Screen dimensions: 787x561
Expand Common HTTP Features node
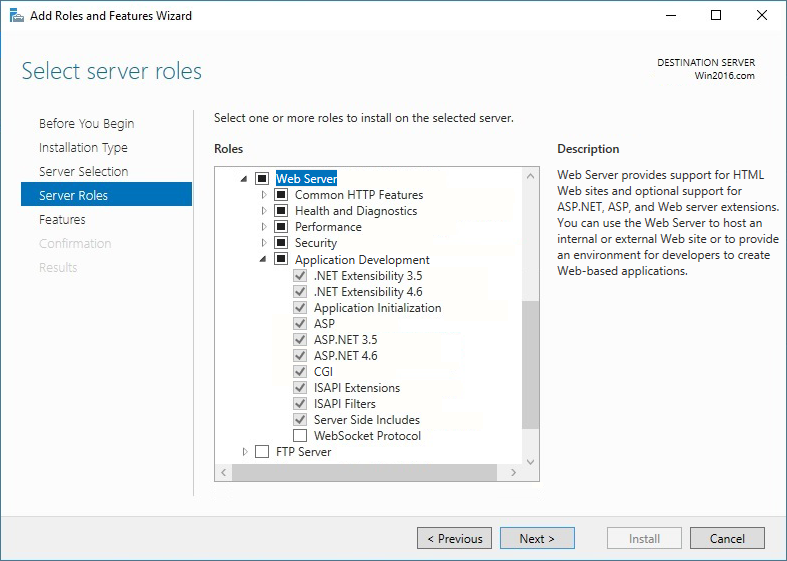pyautogui.click(x=264, y=195)
